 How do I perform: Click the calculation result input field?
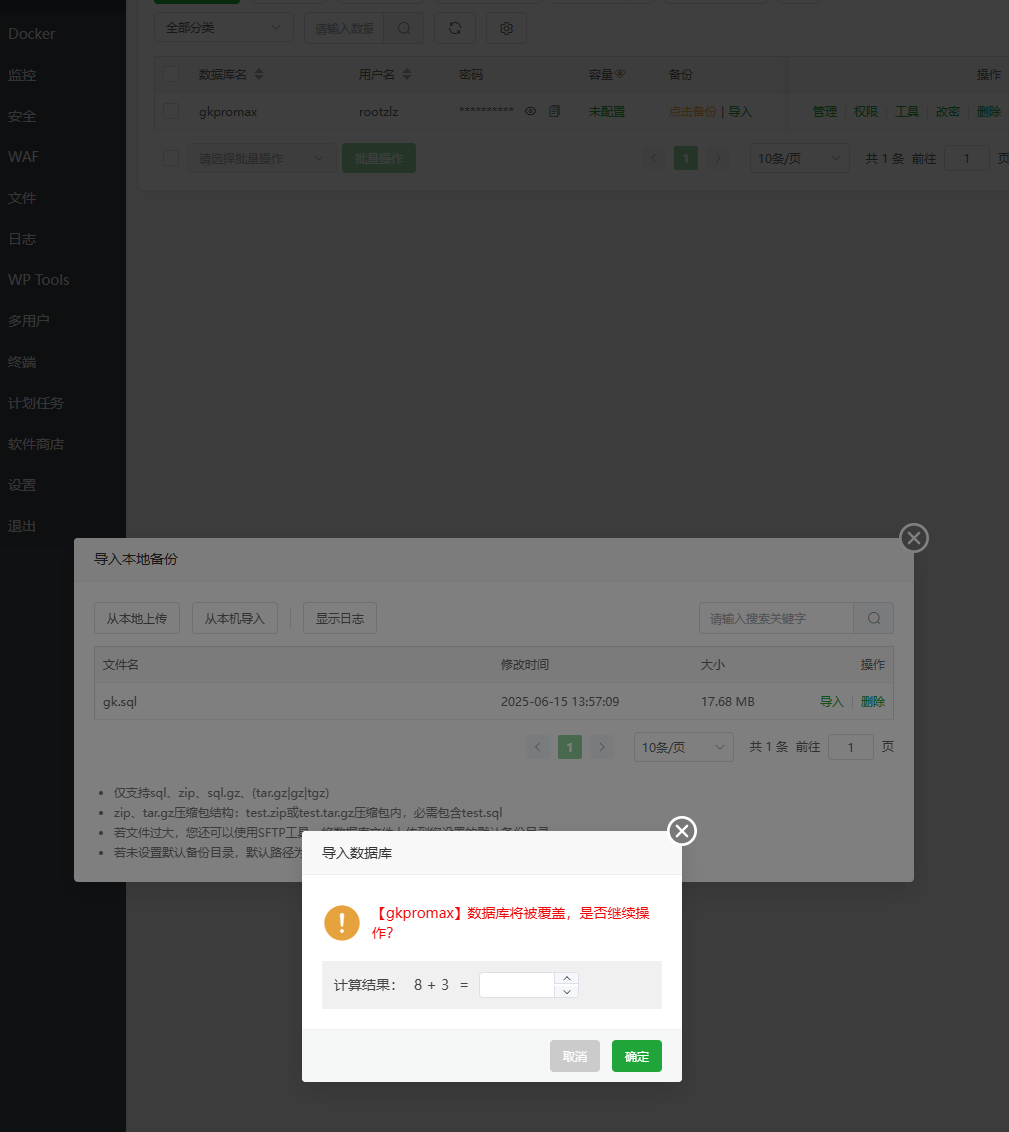click(x=517, y=985)
